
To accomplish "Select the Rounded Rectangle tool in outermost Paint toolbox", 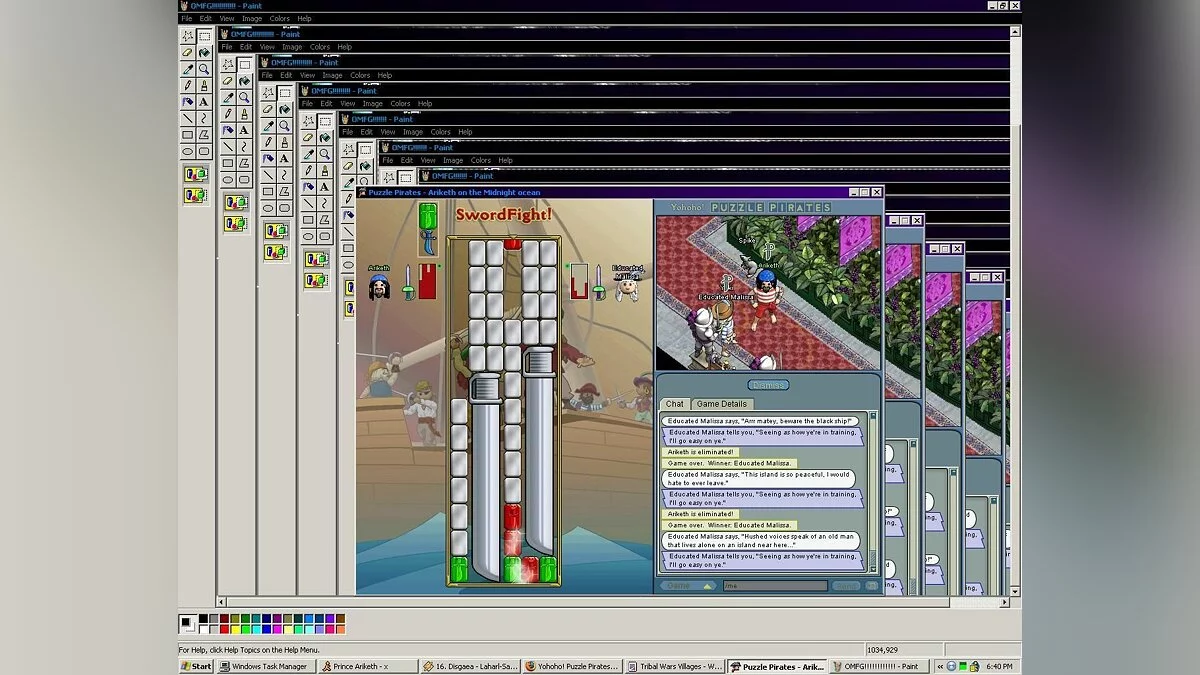I will pos(204,152).
